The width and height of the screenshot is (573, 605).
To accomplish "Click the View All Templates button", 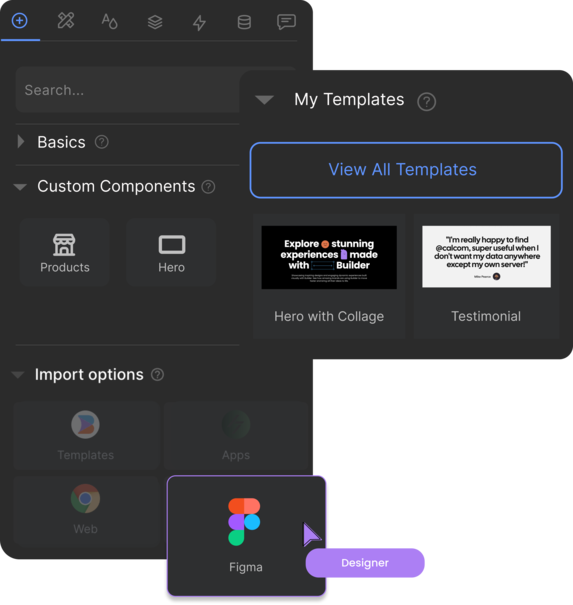I will [406, 170].
